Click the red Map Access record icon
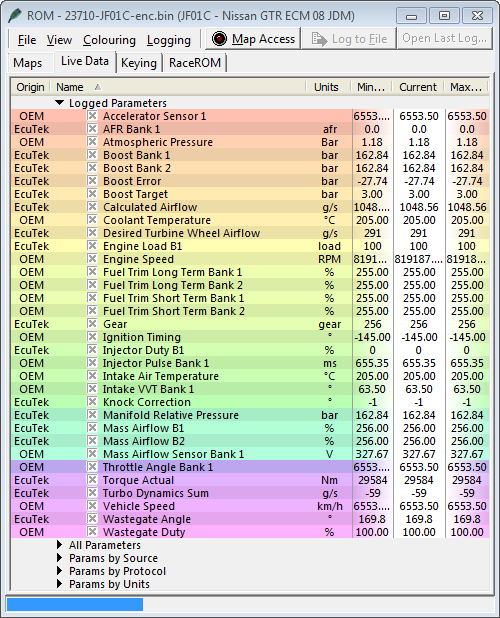The width and height of the screenshot is (500, 618). 219,39
